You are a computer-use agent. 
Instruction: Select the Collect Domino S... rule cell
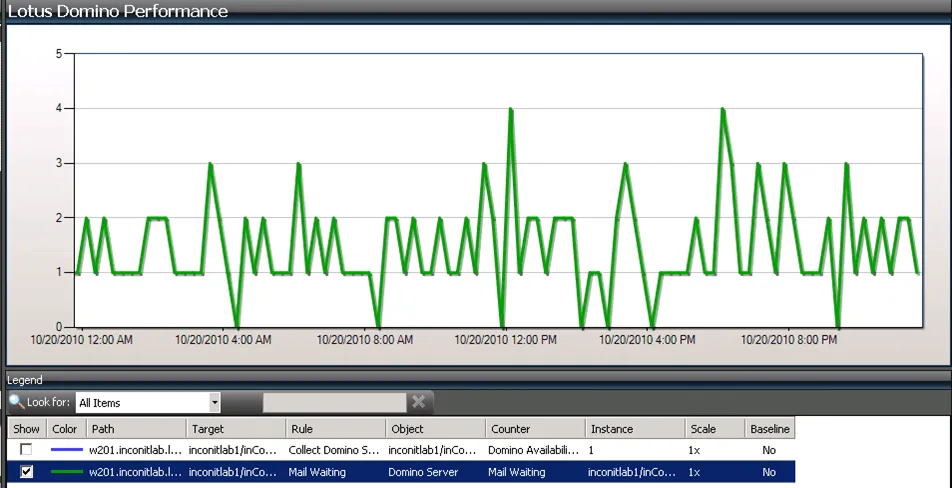tap(334, 450)
